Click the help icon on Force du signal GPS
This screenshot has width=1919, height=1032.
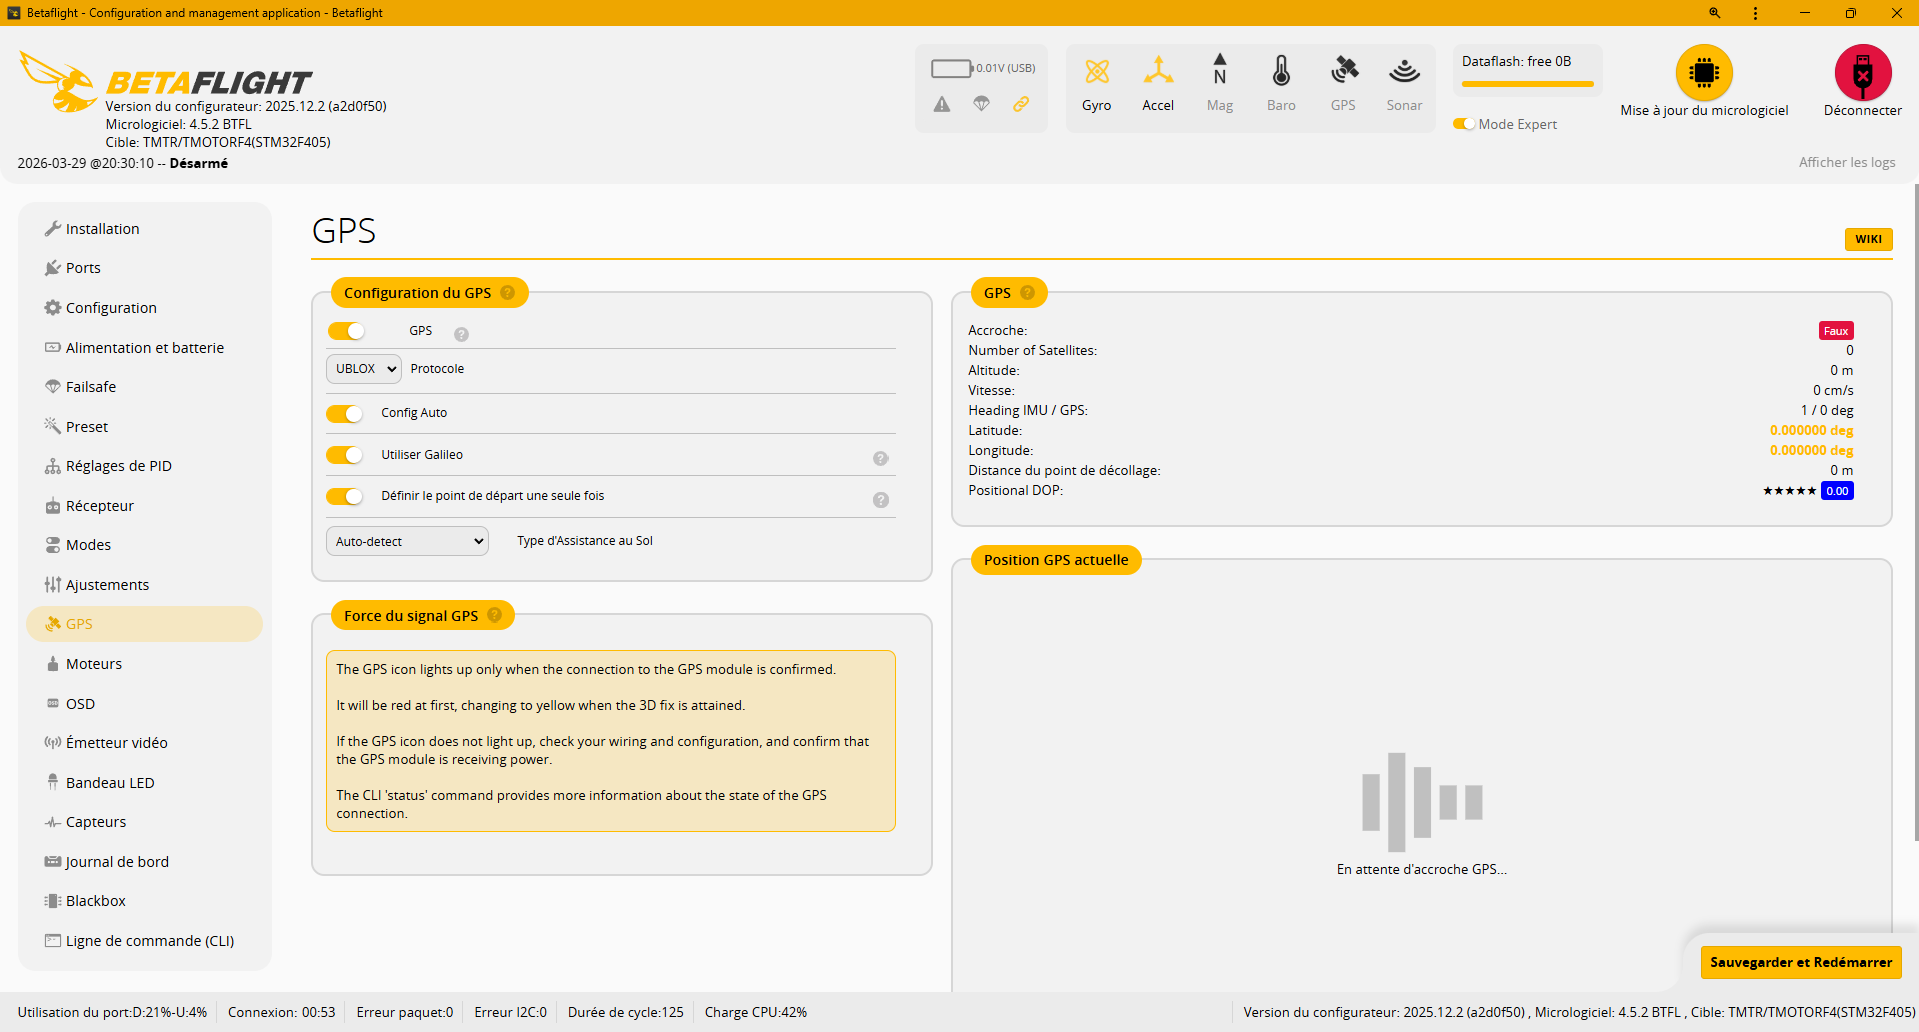[494, 615]
